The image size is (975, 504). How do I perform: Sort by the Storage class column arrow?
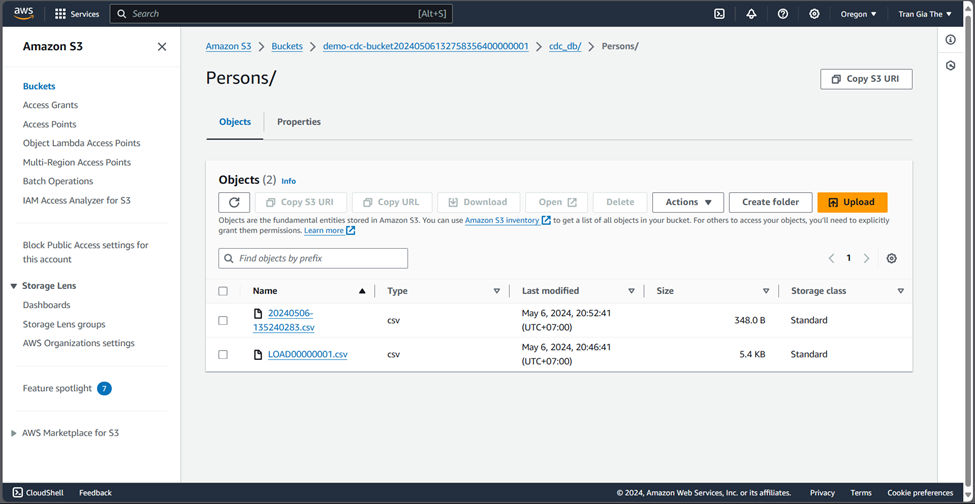tap(900, 291)
